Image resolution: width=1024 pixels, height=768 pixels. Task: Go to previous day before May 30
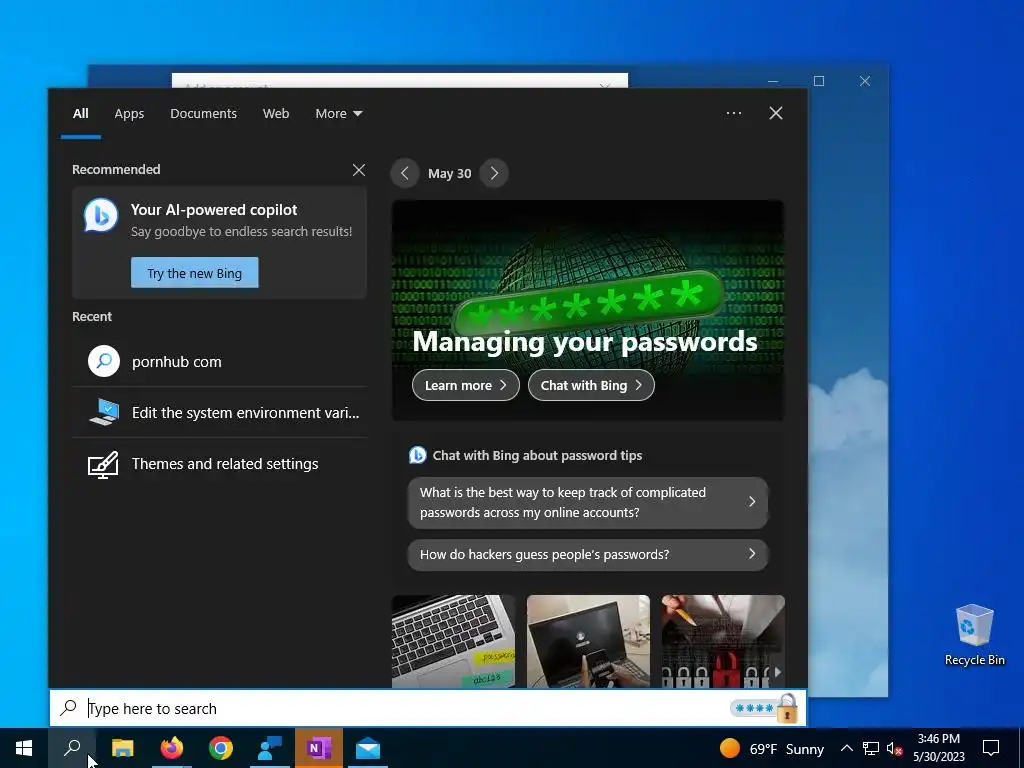click(x=405, y=173)
